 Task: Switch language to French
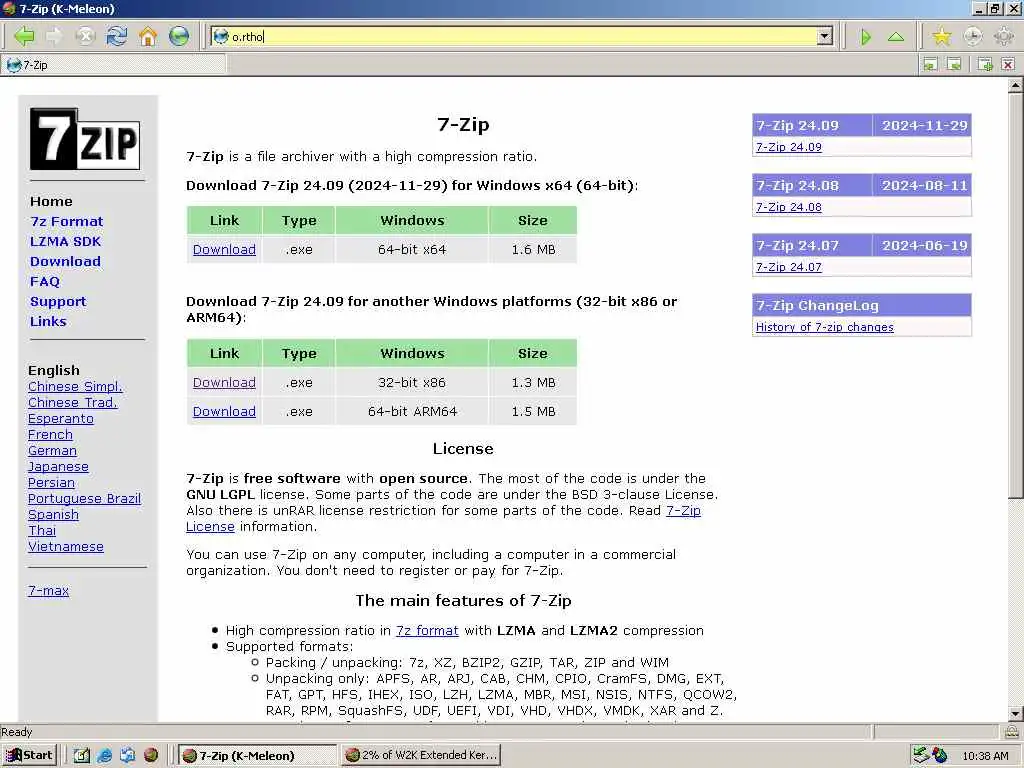50,435
